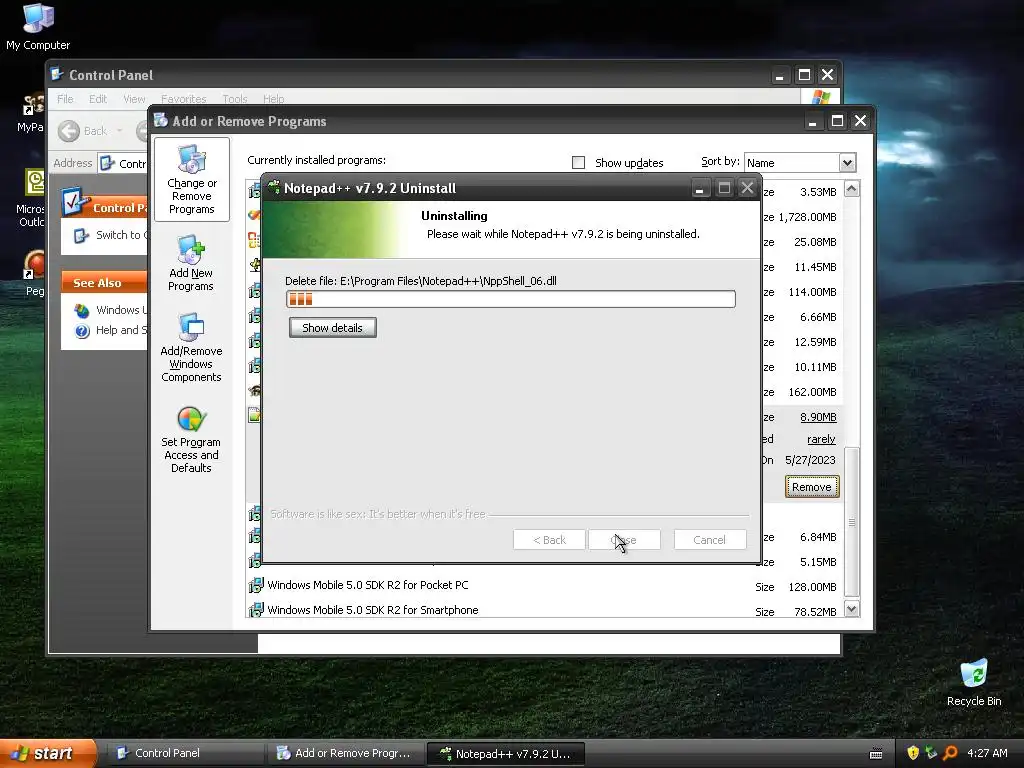The width and height of the screenshot is (1024, 768).
Task: Click the 8.90MB size link
Action: pyautogui.click(x=818, y=417)
